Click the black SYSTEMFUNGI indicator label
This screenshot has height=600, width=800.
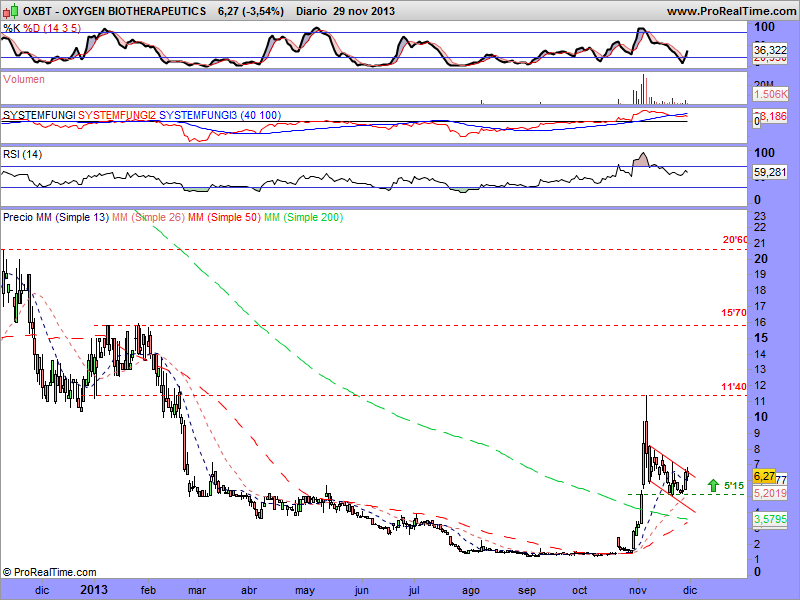pos(39,115)
